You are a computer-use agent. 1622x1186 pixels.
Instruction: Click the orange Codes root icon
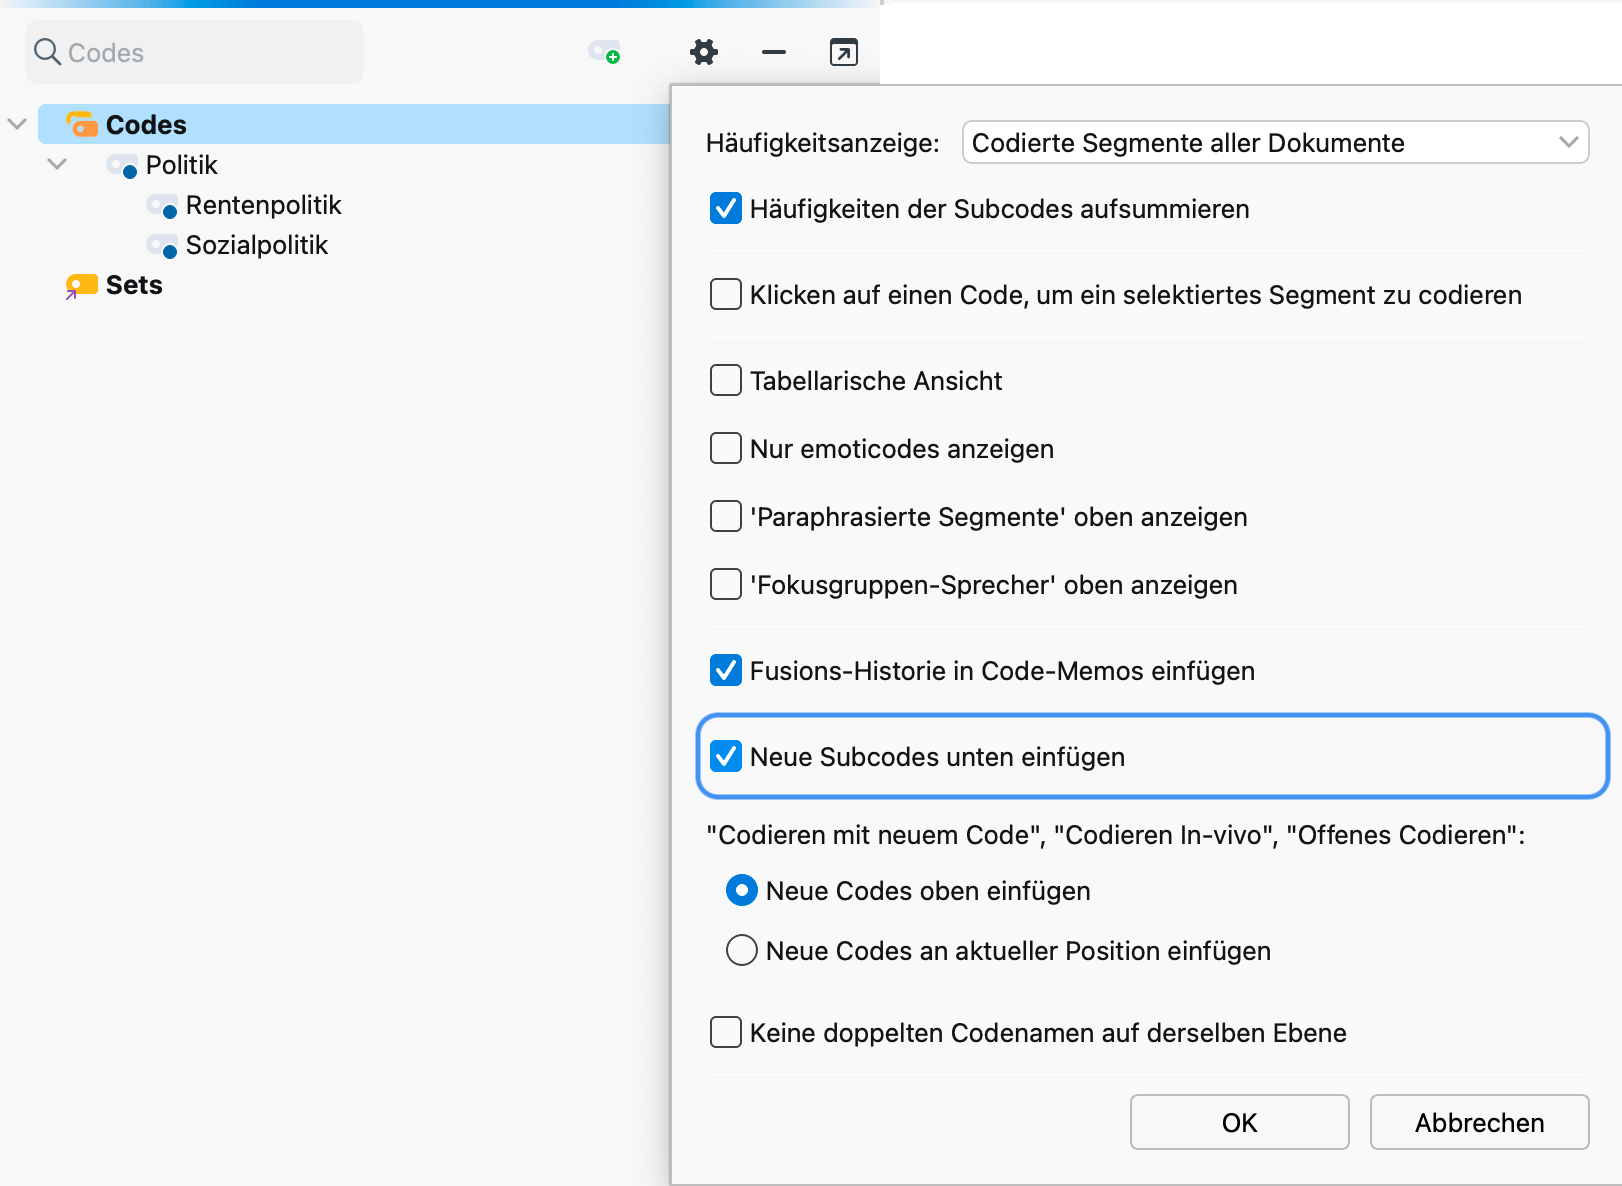pyautogui.click(x=81, y=125)
